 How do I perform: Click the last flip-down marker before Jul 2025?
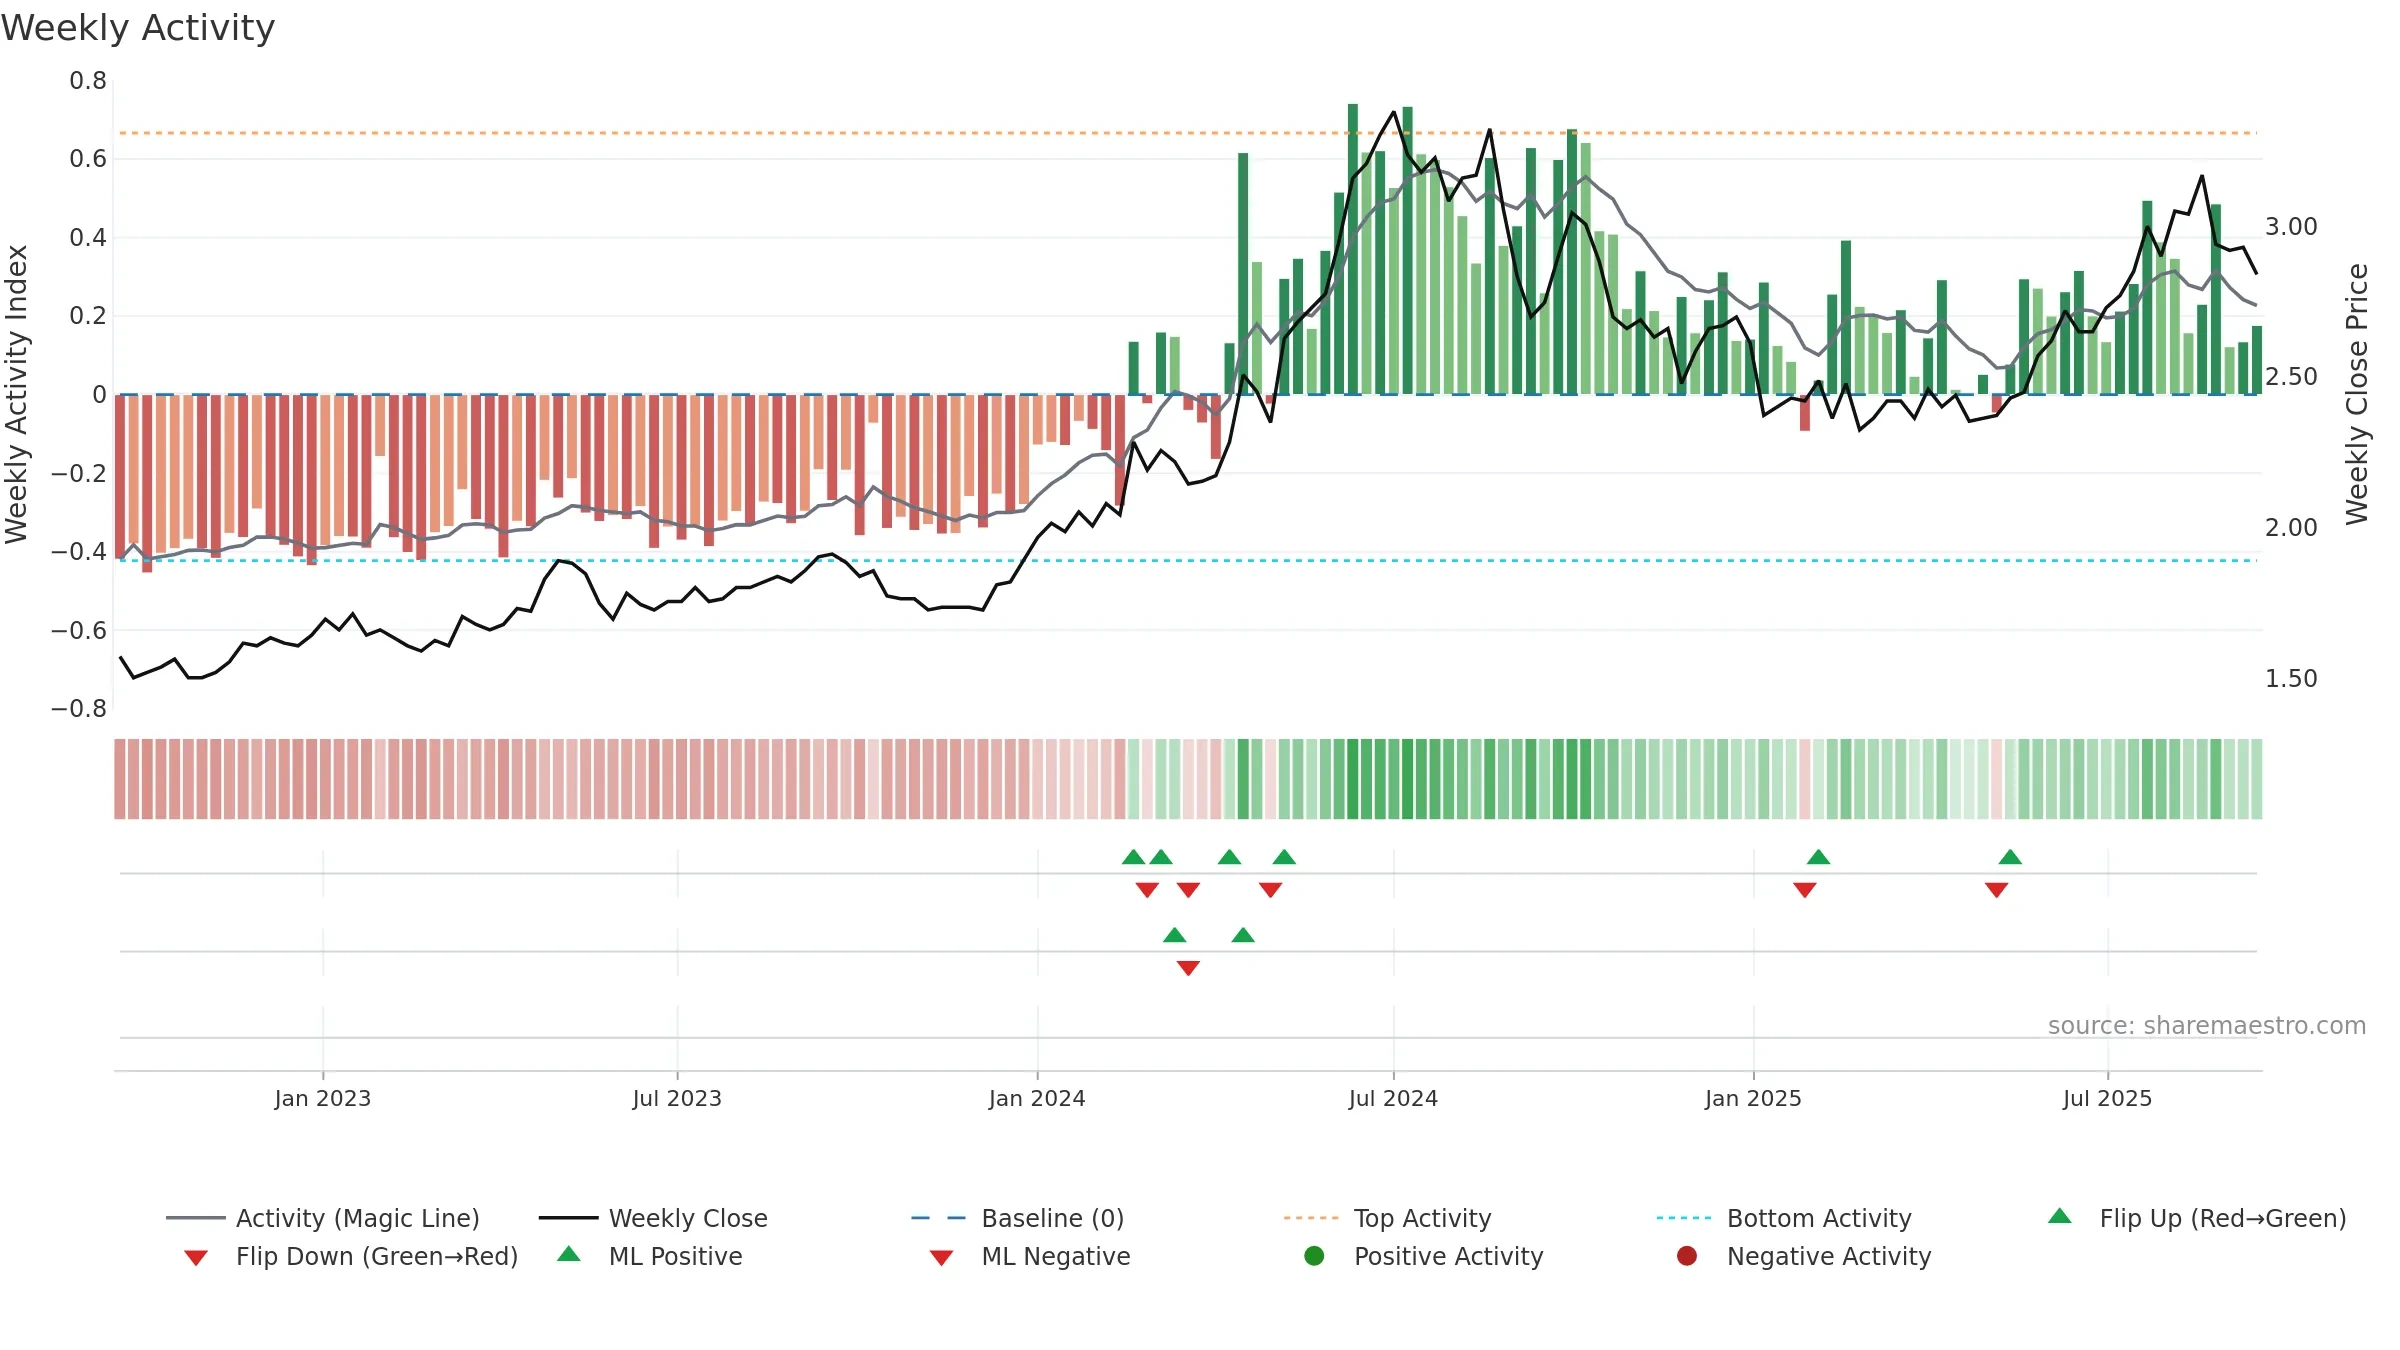(x=1997, y=890)
